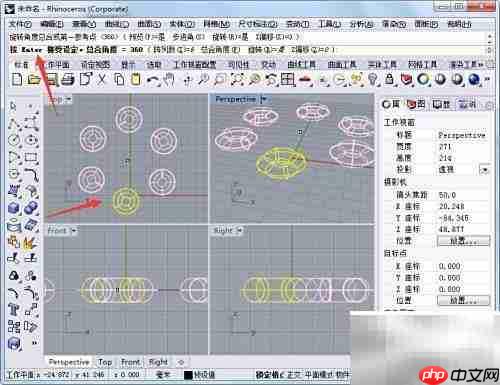
Task: Click the viewport title value Perspective in properties
Action: (x=462, y=135)
